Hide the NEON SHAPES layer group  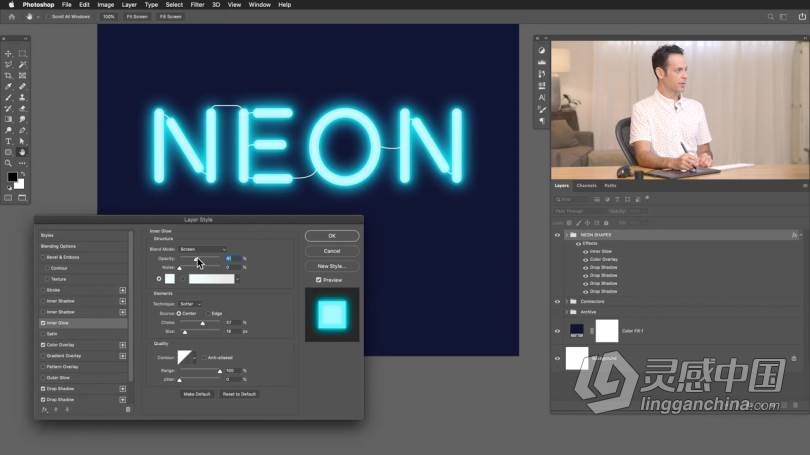tap(557, 235)
